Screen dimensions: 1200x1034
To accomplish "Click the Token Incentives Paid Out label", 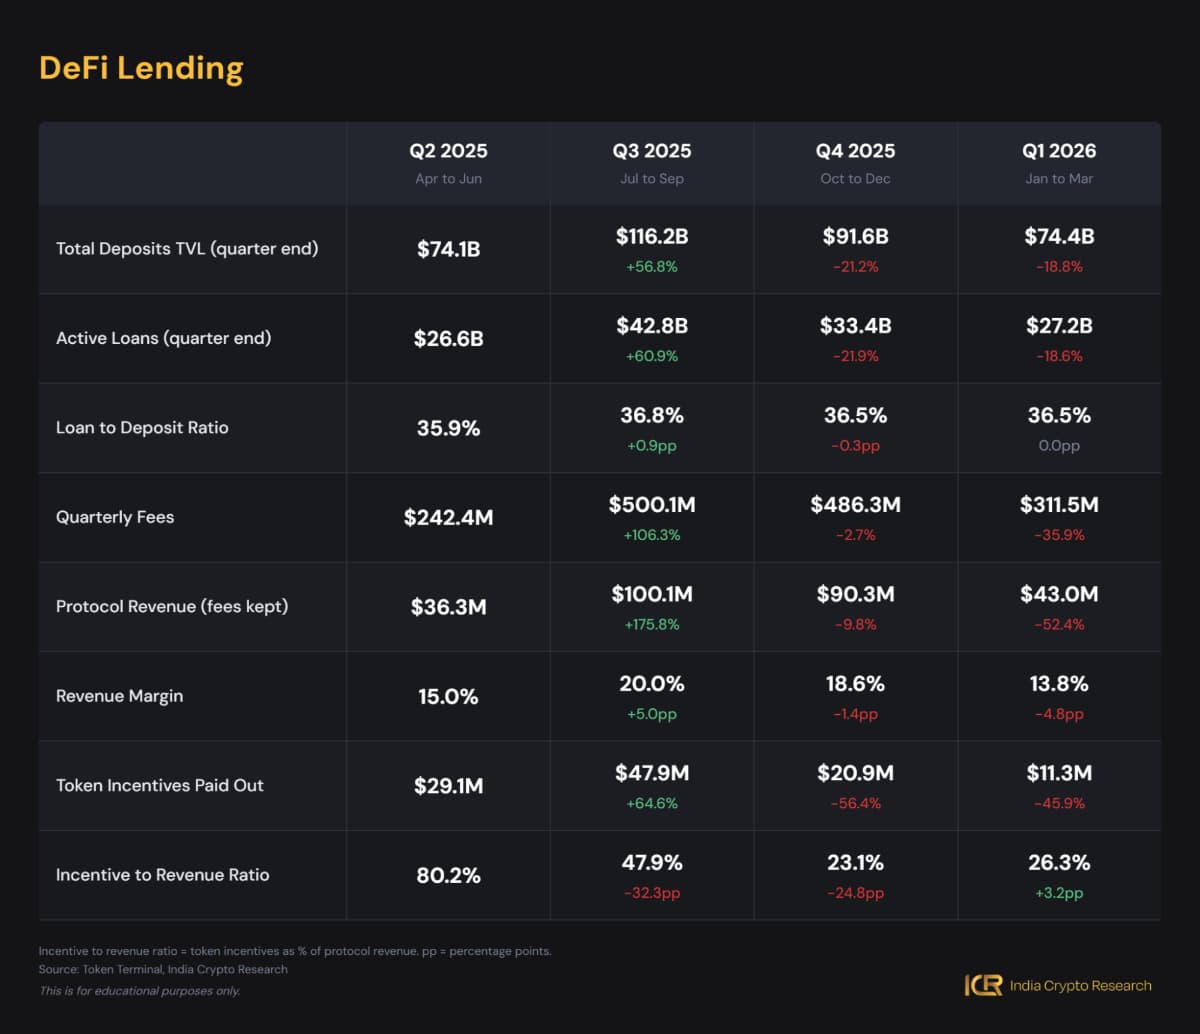I will pos(160,785).
